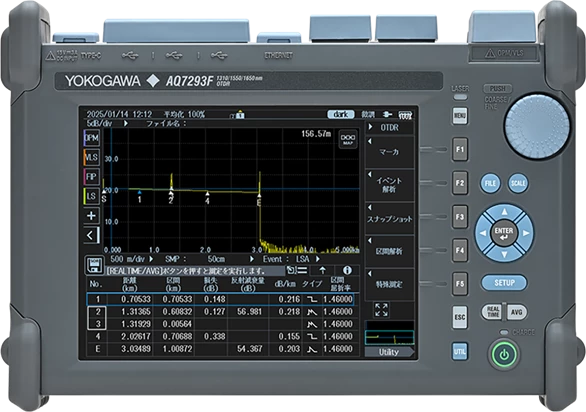Tap the lock icon in the top status bar

pyautogui.click(x=240, y=114)
